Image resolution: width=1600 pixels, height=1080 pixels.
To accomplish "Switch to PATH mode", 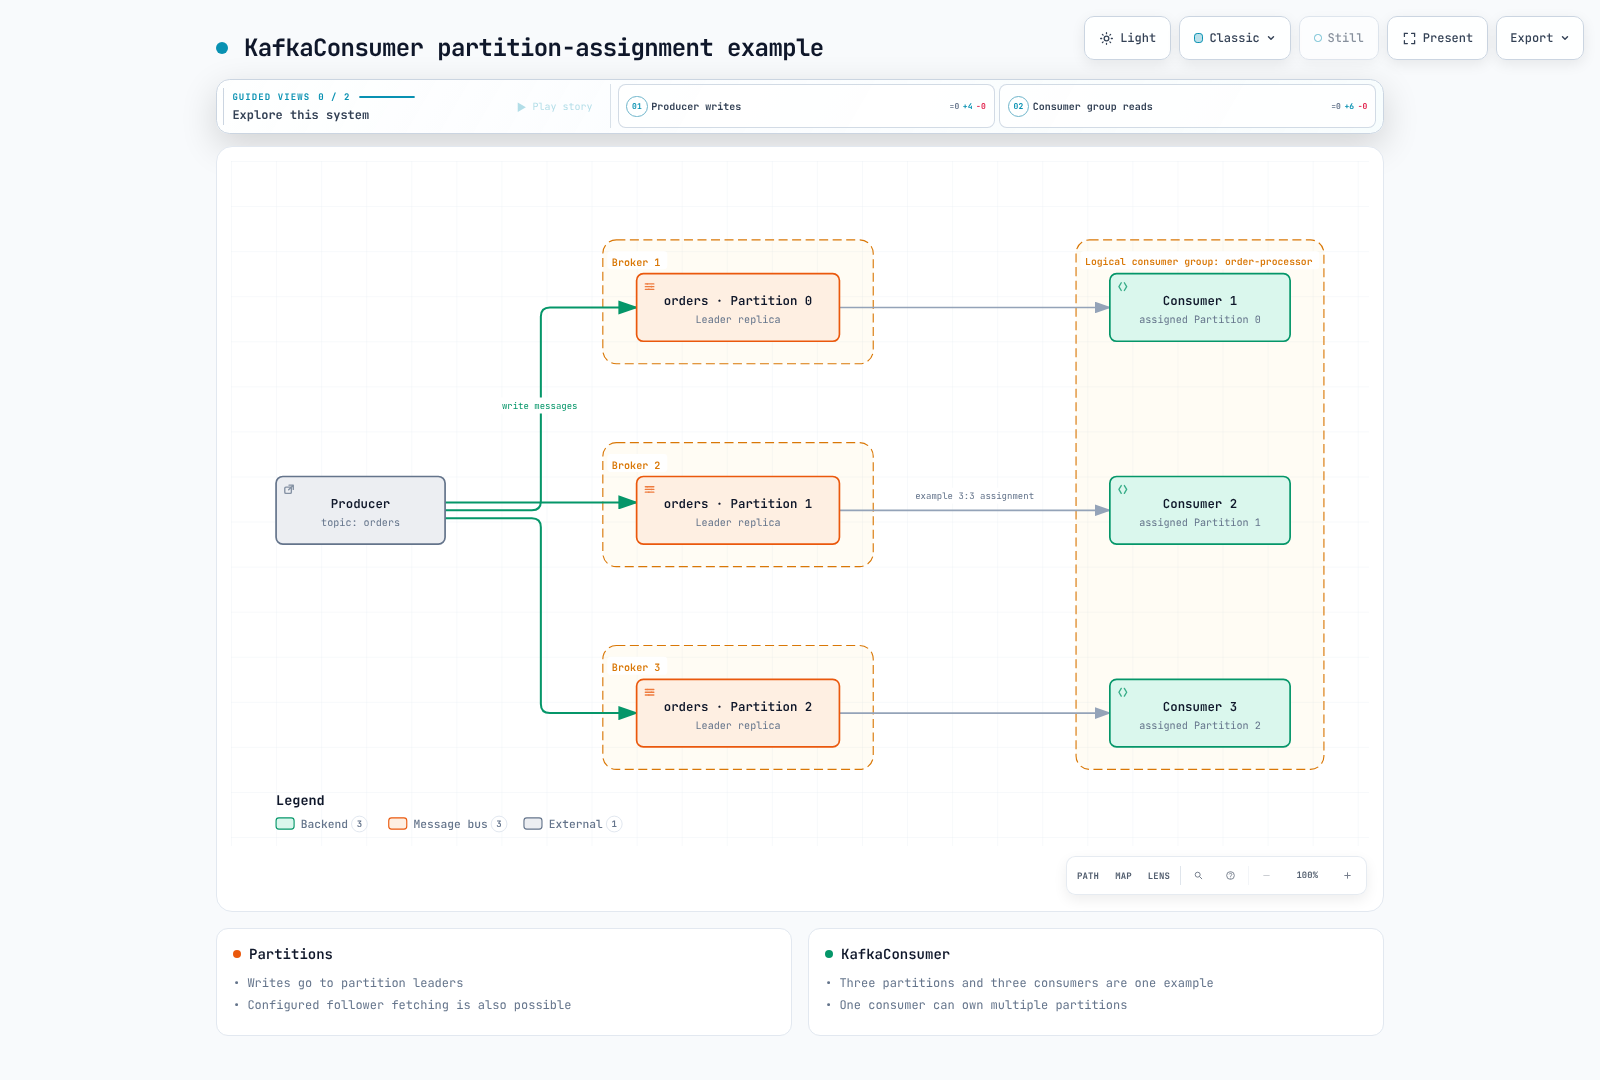I will (x=1088, y=876).
